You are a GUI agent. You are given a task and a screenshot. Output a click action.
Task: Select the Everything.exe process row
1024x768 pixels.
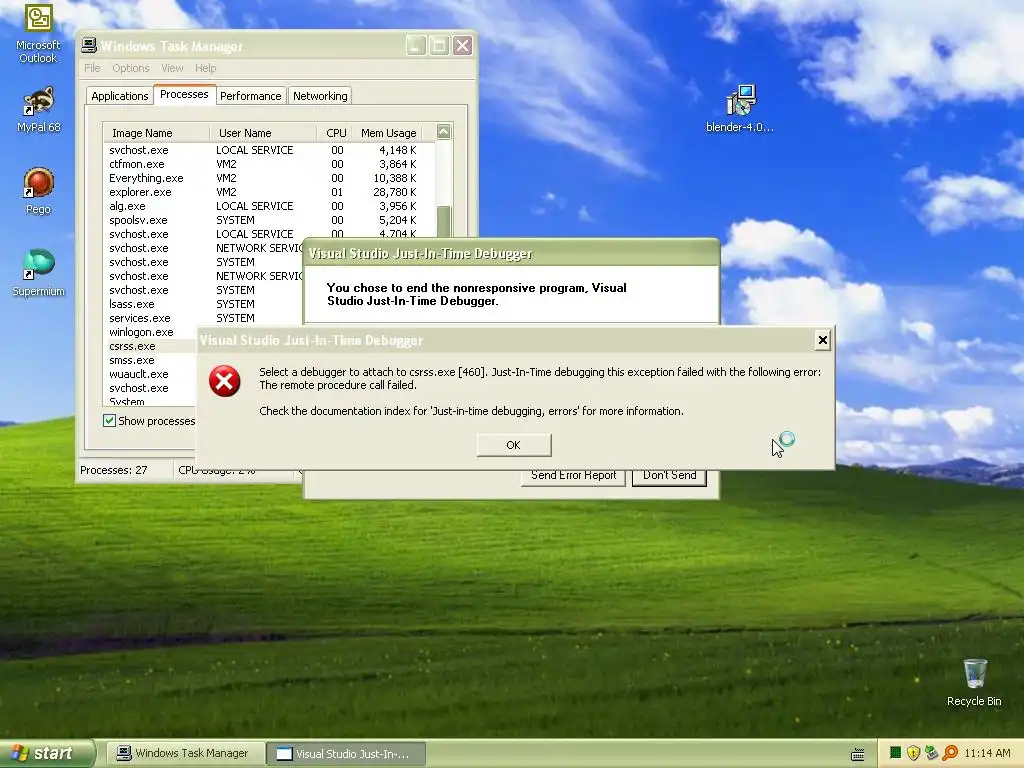[x=268, y=178]
